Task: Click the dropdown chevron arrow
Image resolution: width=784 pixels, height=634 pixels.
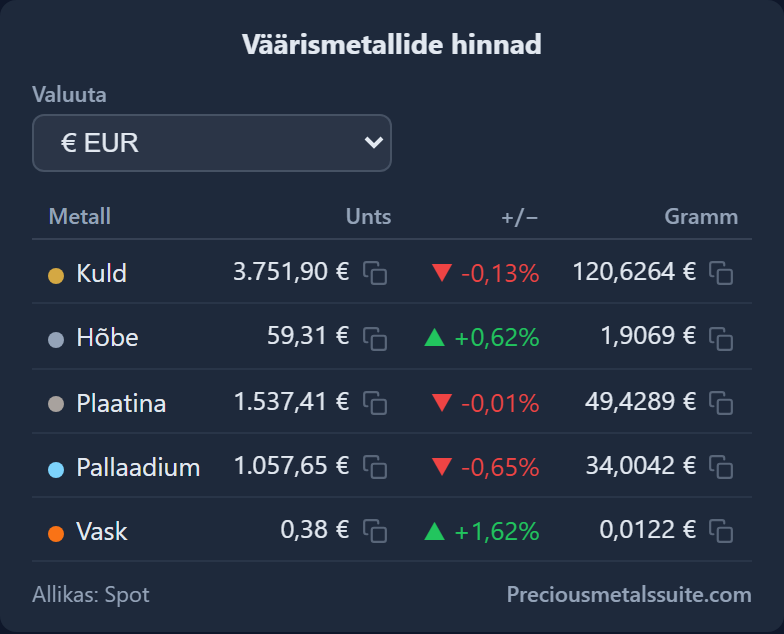Action: [x=374, y=143]
